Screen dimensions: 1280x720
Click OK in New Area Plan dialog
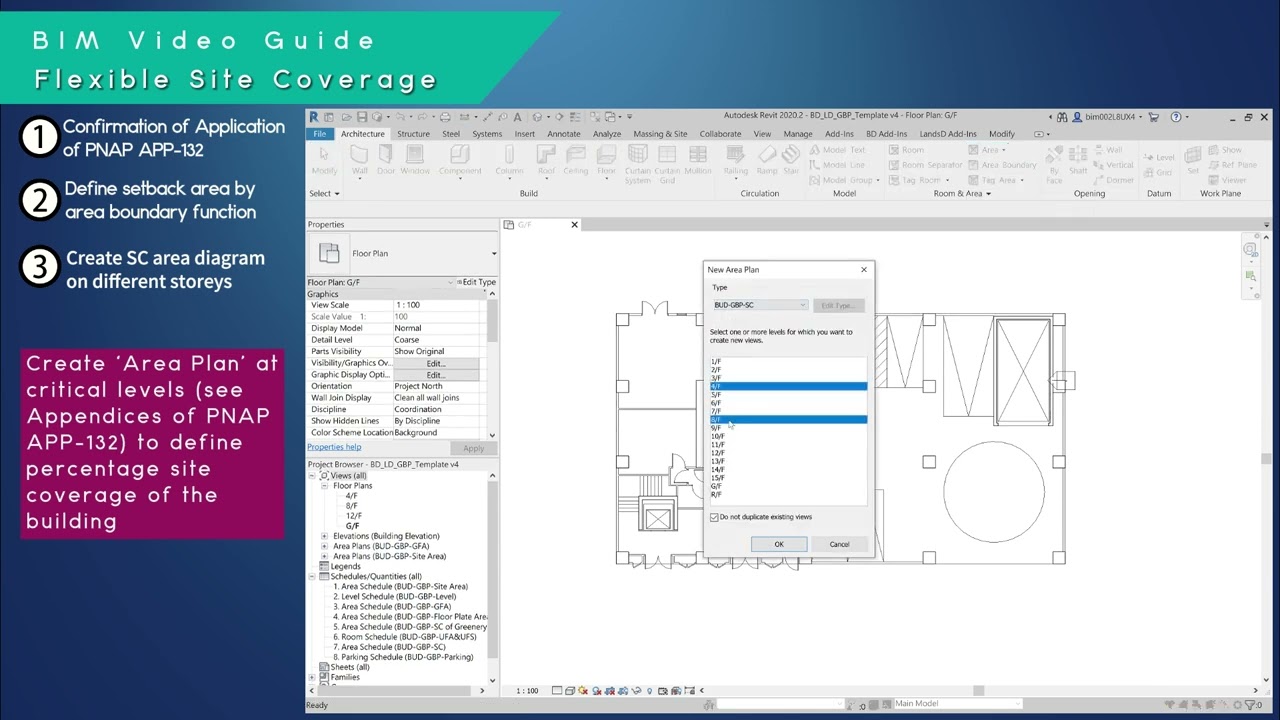coord(779,545)
